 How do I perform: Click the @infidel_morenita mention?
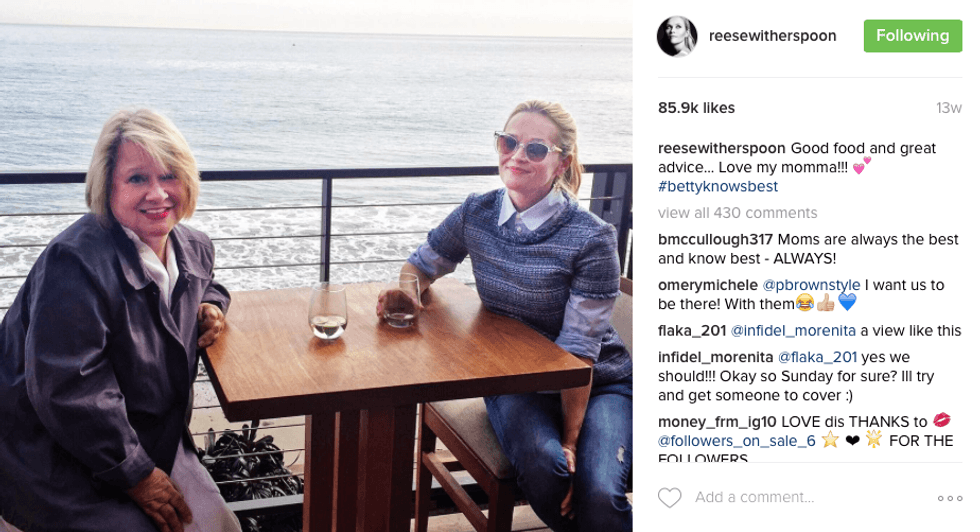[x=793, y=330]
